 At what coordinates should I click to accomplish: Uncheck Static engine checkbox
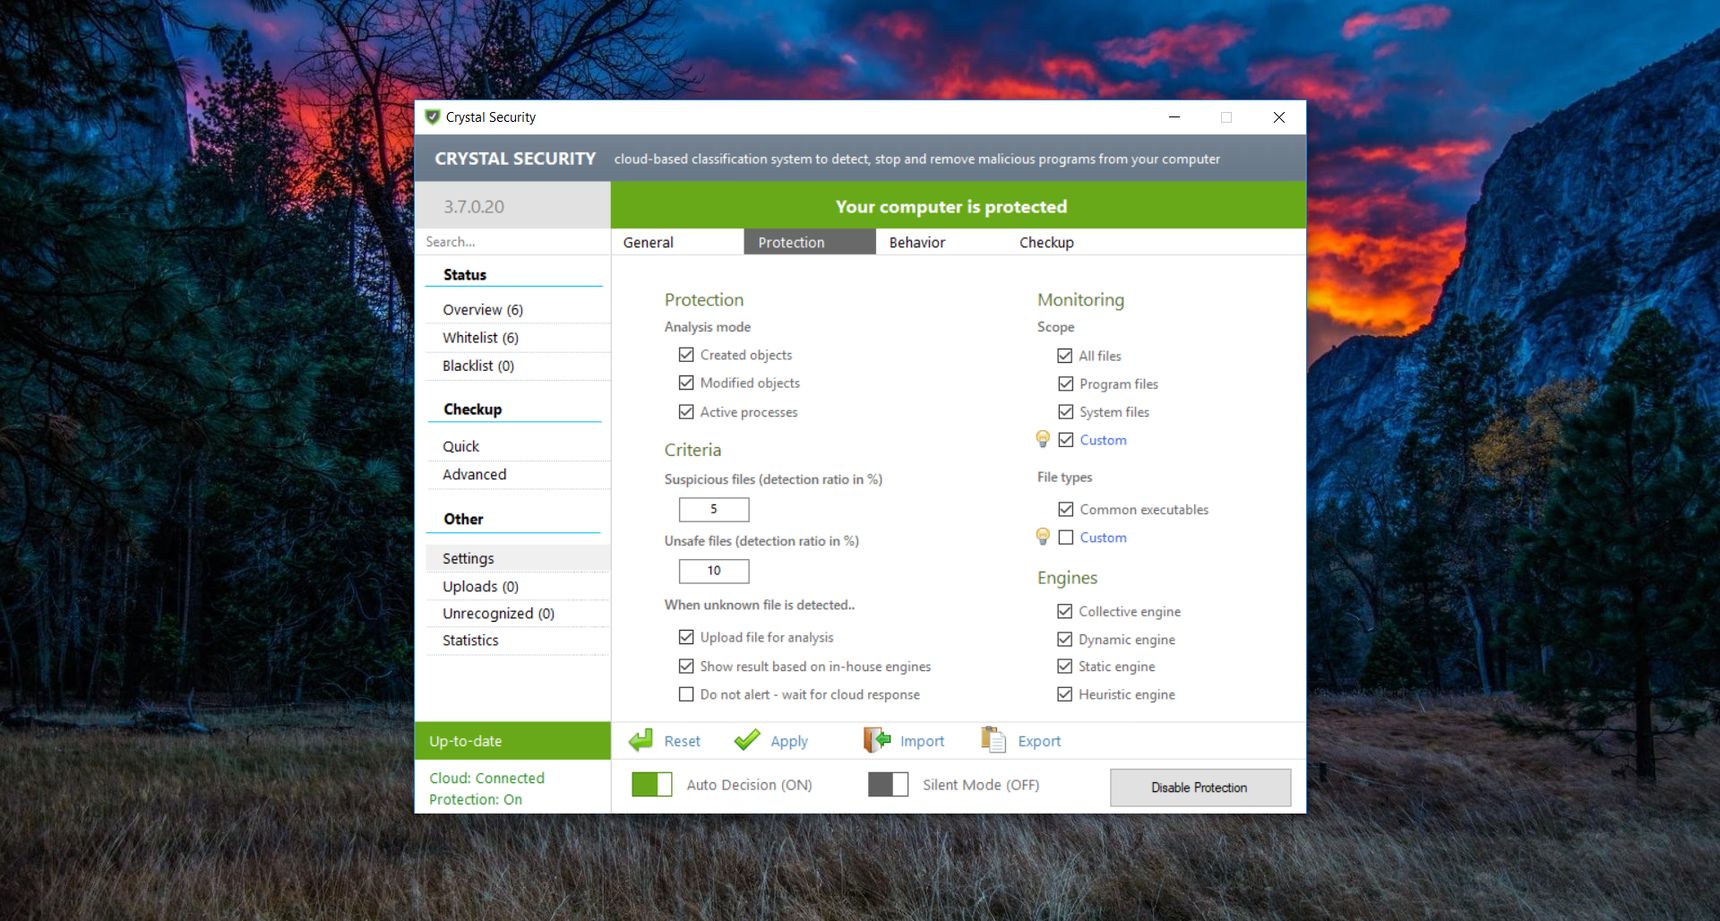click(1065, 666)
